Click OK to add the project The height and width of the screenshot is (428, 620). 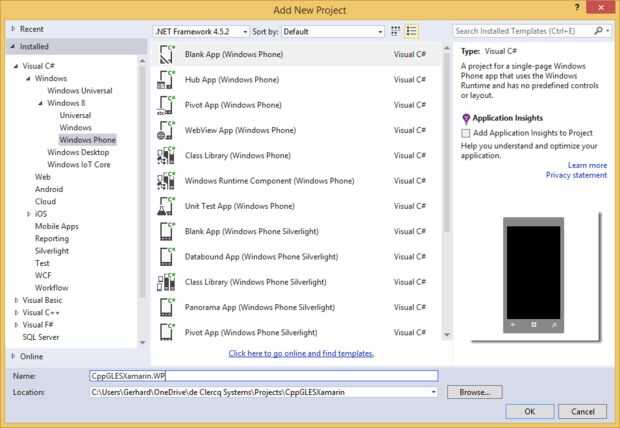[x=530, y=411]
